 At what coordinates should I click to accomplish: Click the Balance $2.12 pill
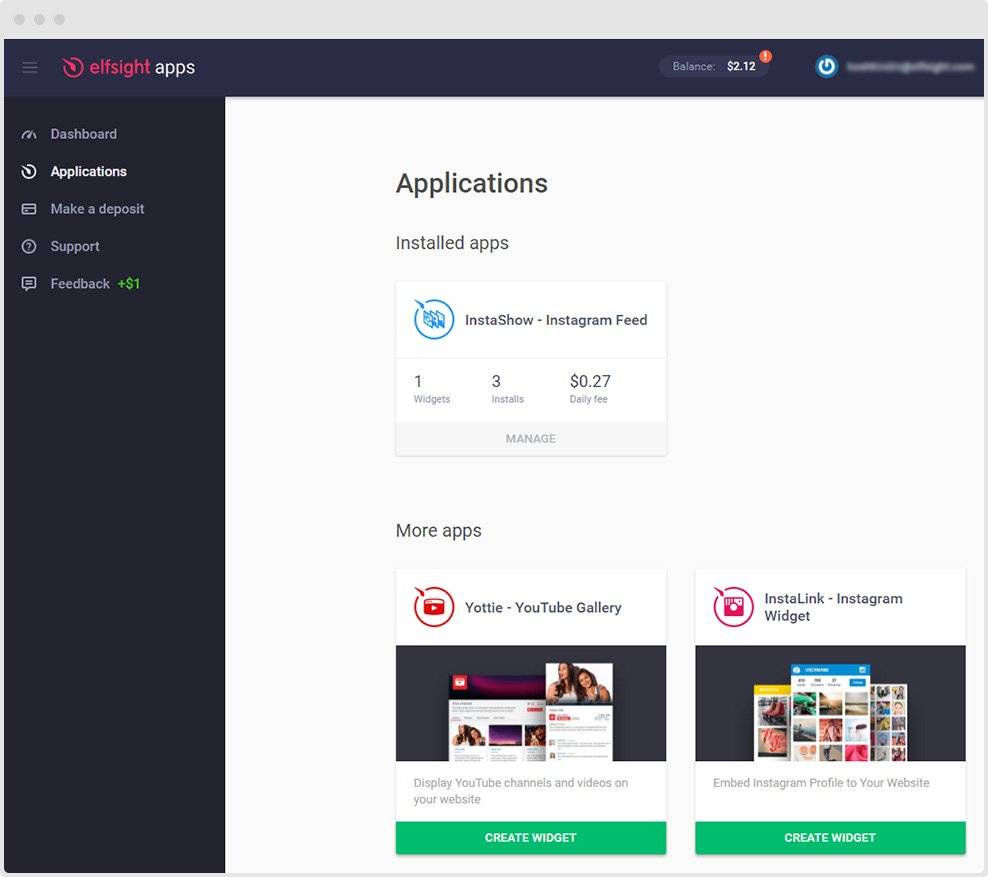[x=714, y=65]
